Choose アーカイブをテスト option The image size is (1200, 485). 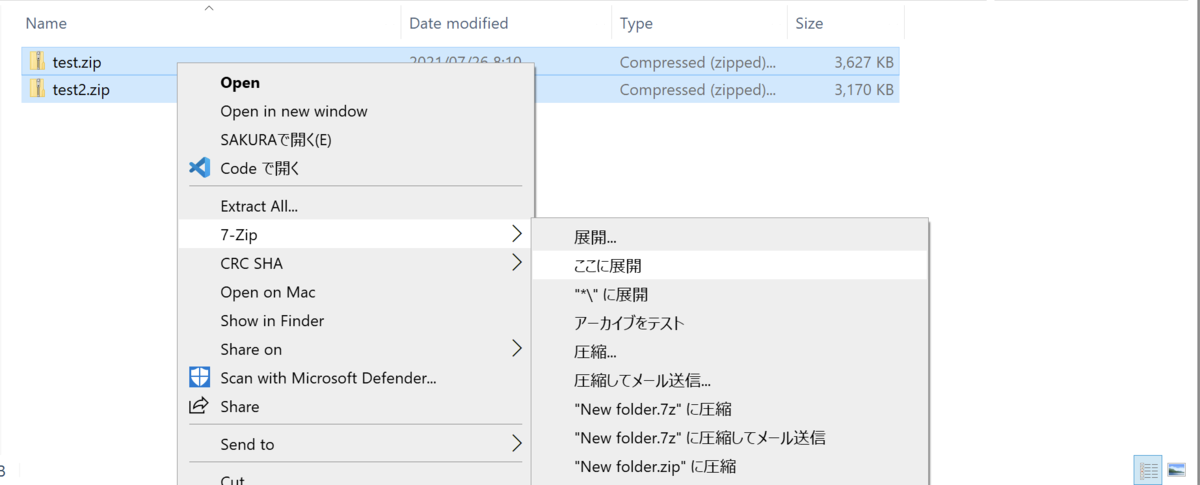click(x=629, y=323)
